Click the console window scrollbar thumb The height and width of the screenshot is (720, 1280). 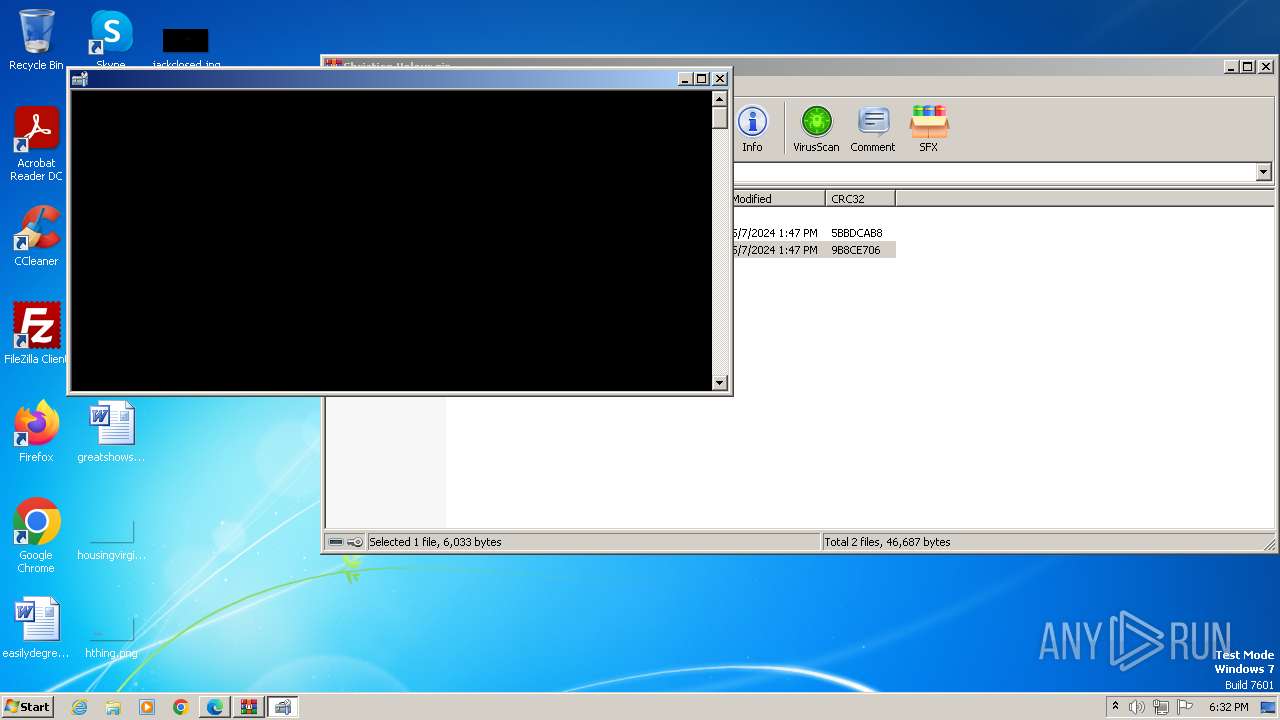pyautogui.click(x=719, y=117)
